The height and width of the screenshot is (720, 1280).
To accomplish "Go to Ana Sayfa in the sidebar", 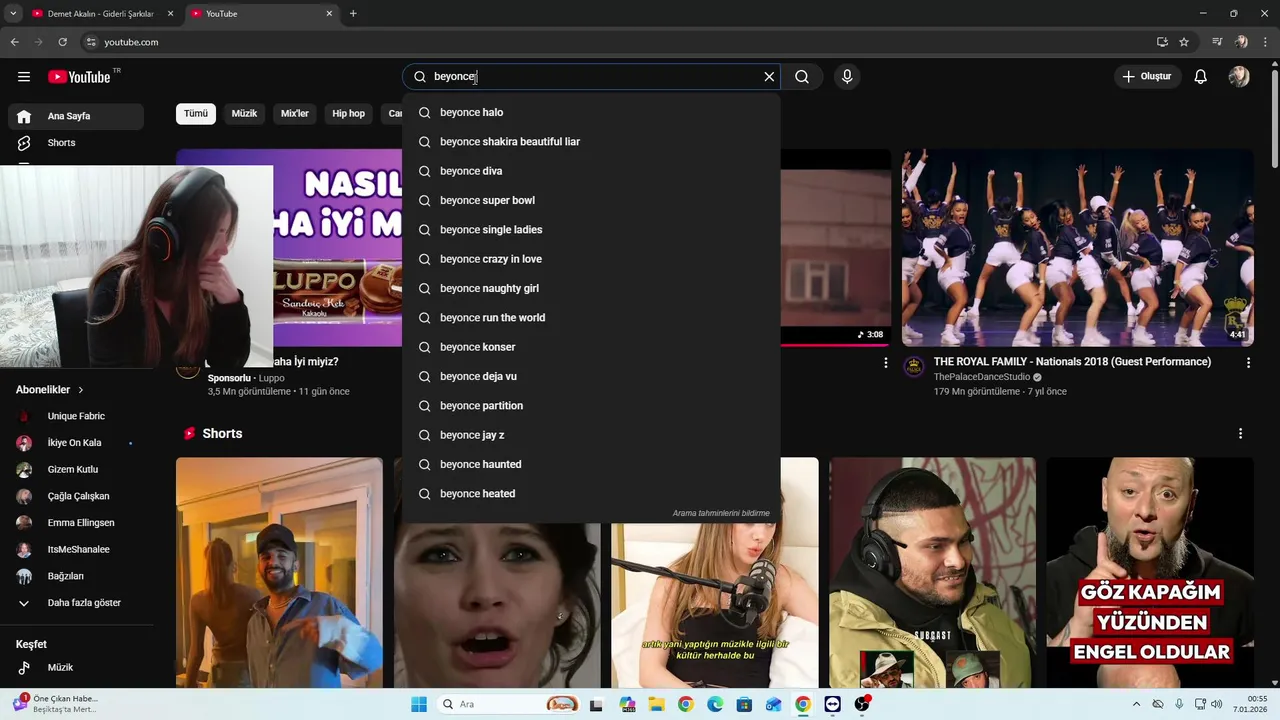I will 76,116.
